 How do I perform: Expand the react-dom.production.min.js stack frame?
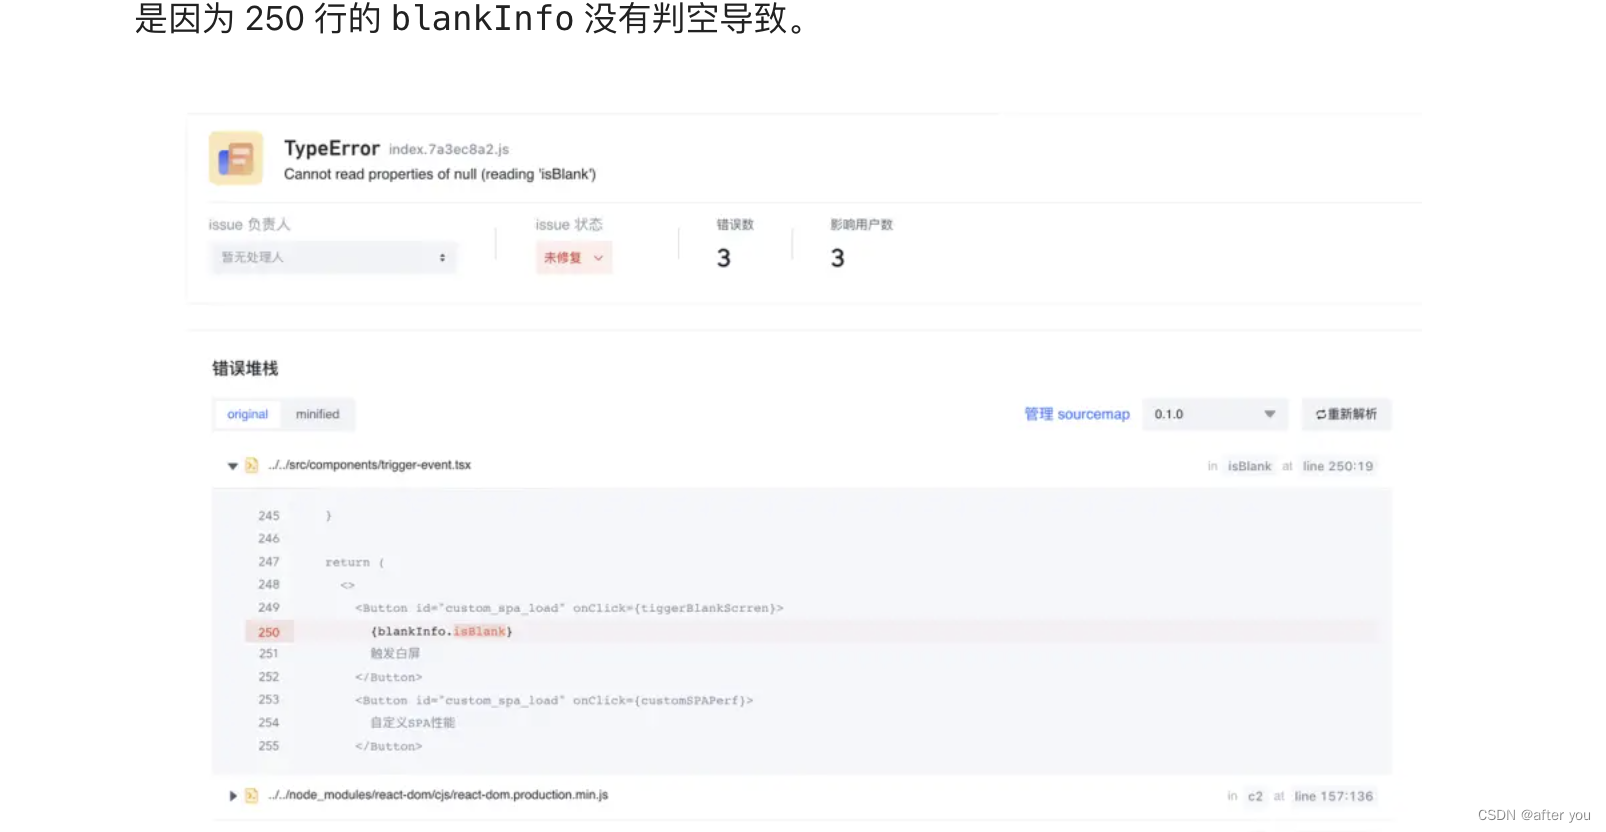click(x=233, y=796)
